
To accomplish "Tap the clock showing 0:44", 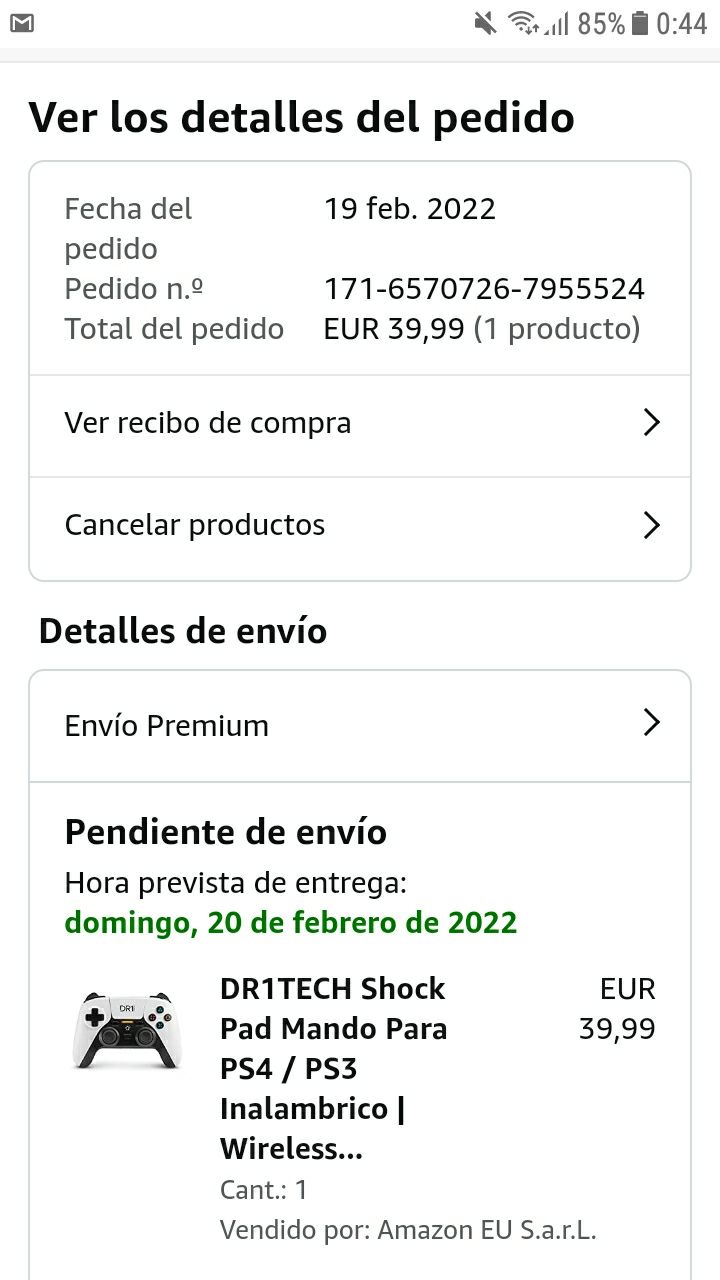I will [x=681, y=23].
